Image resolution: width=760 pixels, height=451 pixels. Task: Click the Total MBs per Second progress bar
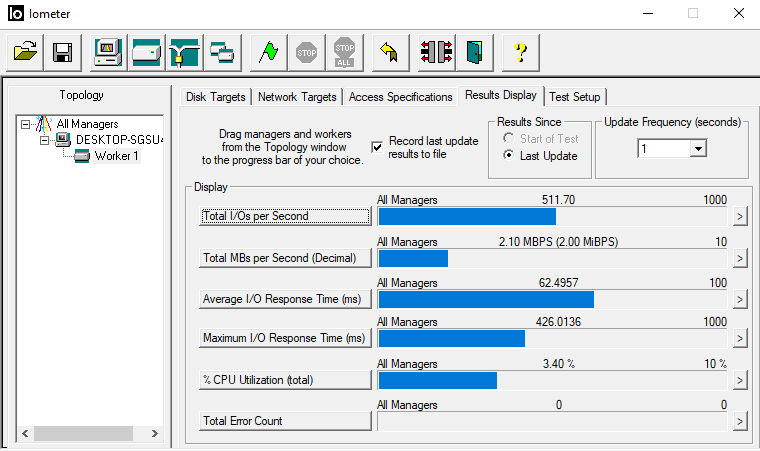click(552, 258)
